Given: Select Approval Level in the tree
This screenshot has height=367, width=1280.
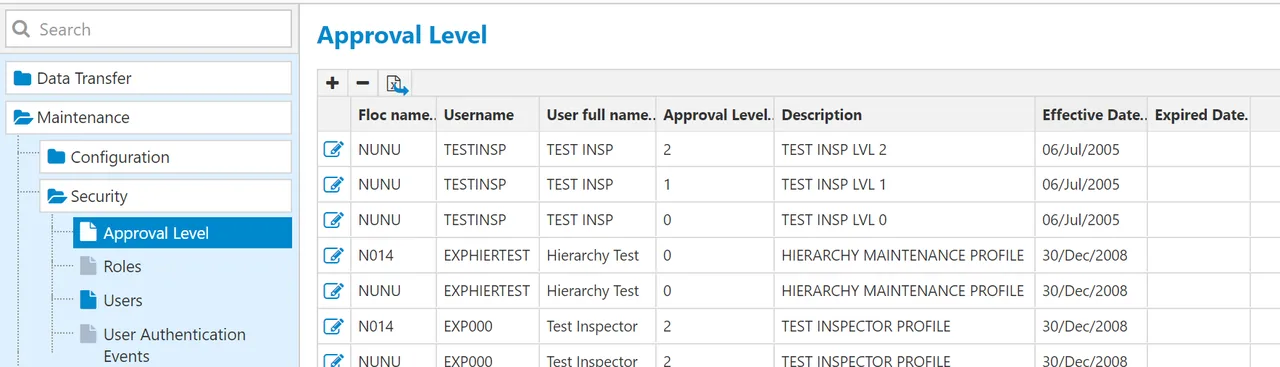Looking at the screenshot, I should pyautogui.click(x=182, y=233).
